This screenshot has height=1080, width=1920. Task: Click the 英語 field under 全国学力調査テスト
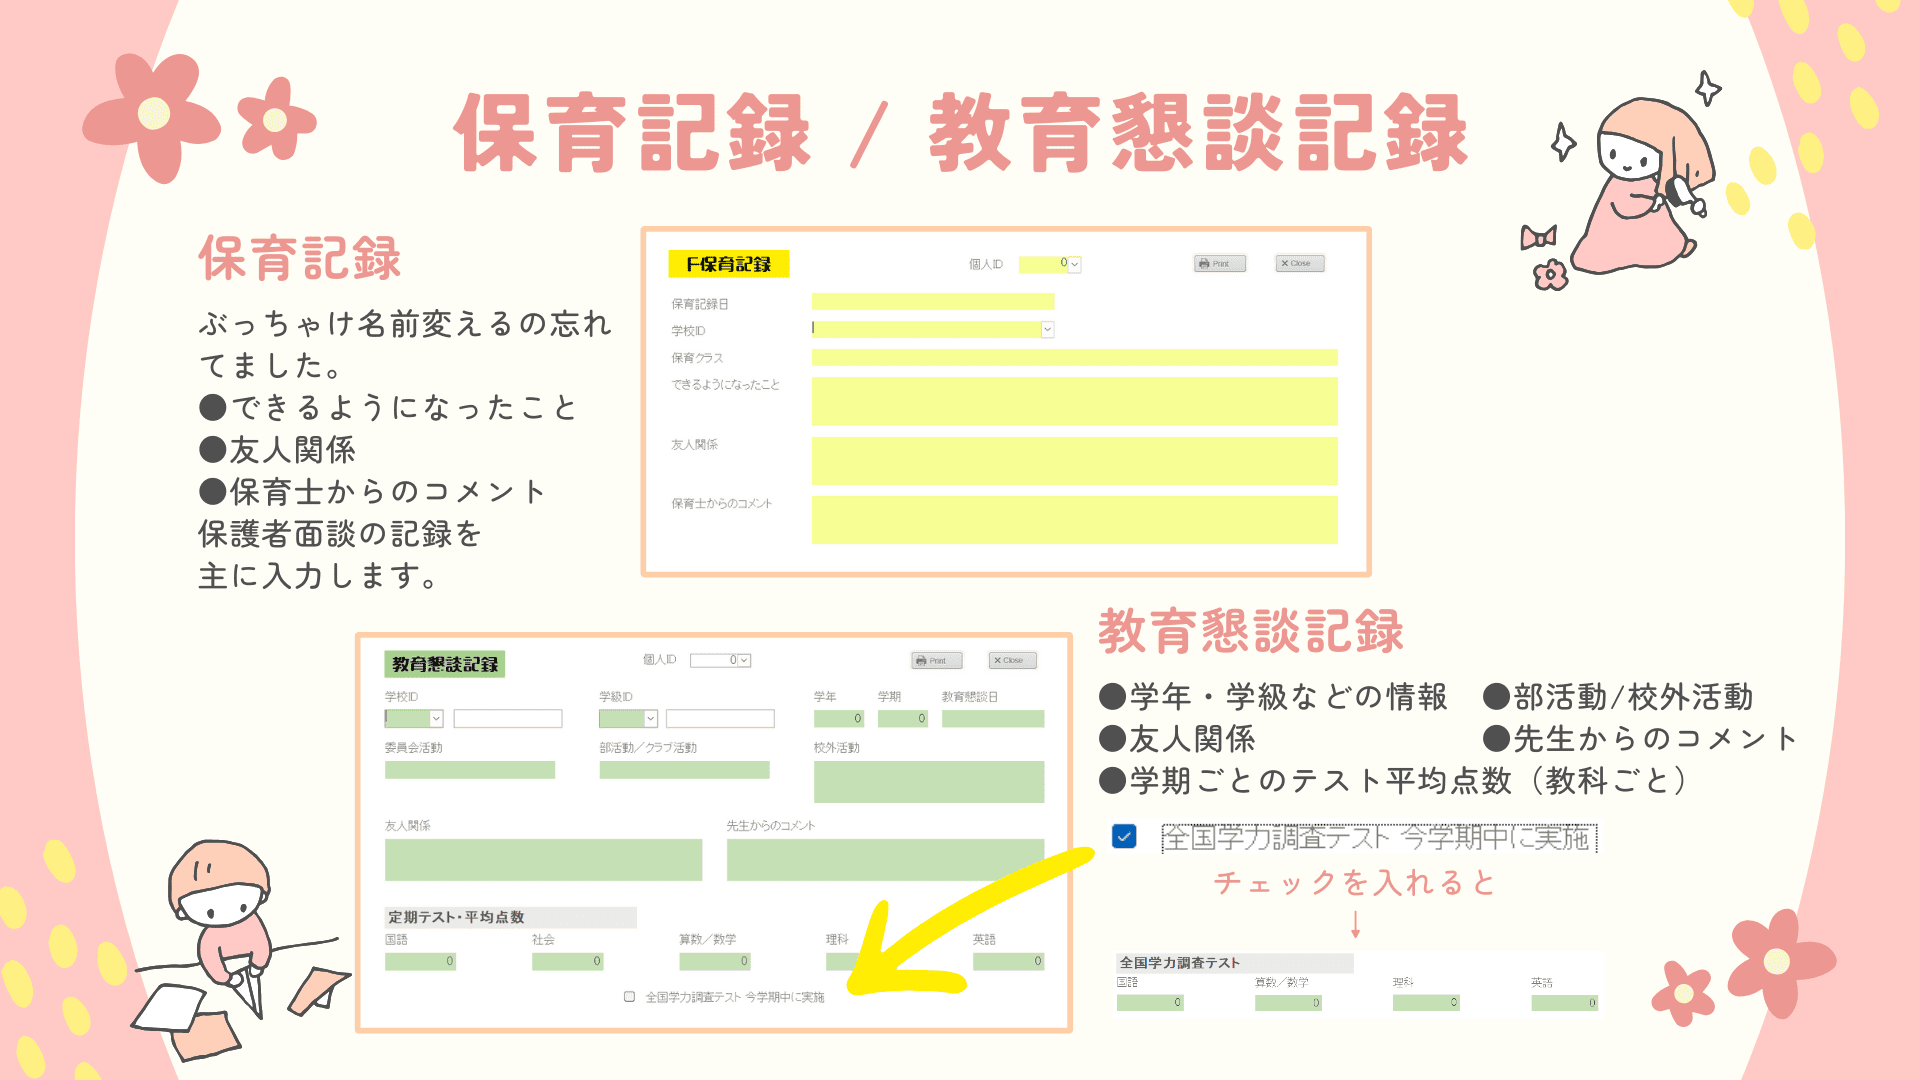click(1565, 1003)
